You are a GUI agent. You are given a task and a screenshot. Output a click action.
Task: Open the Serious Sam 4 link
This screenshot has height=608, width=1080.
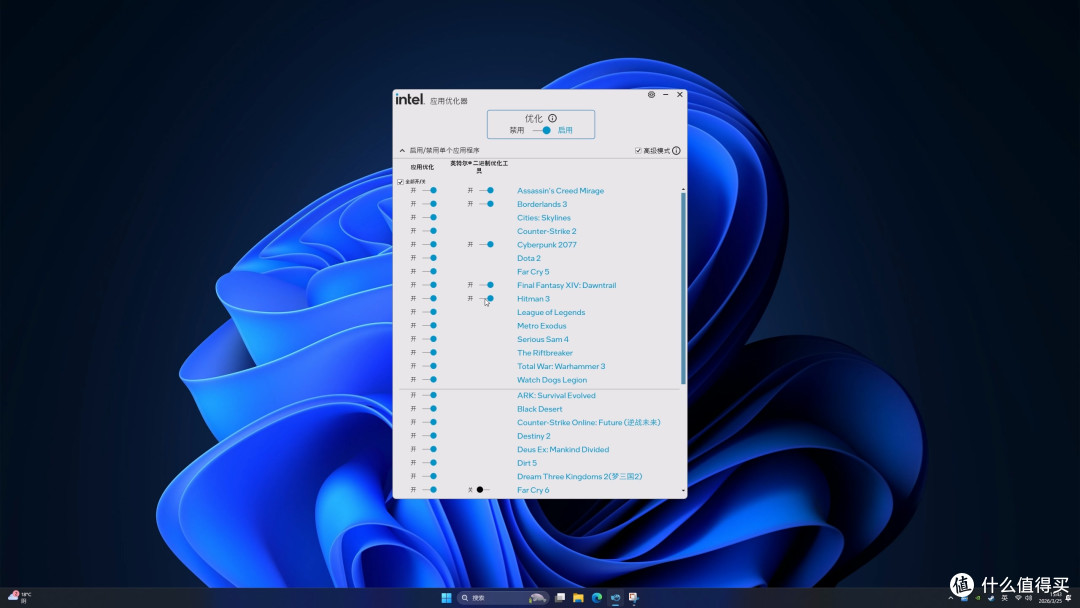[543, 339]
